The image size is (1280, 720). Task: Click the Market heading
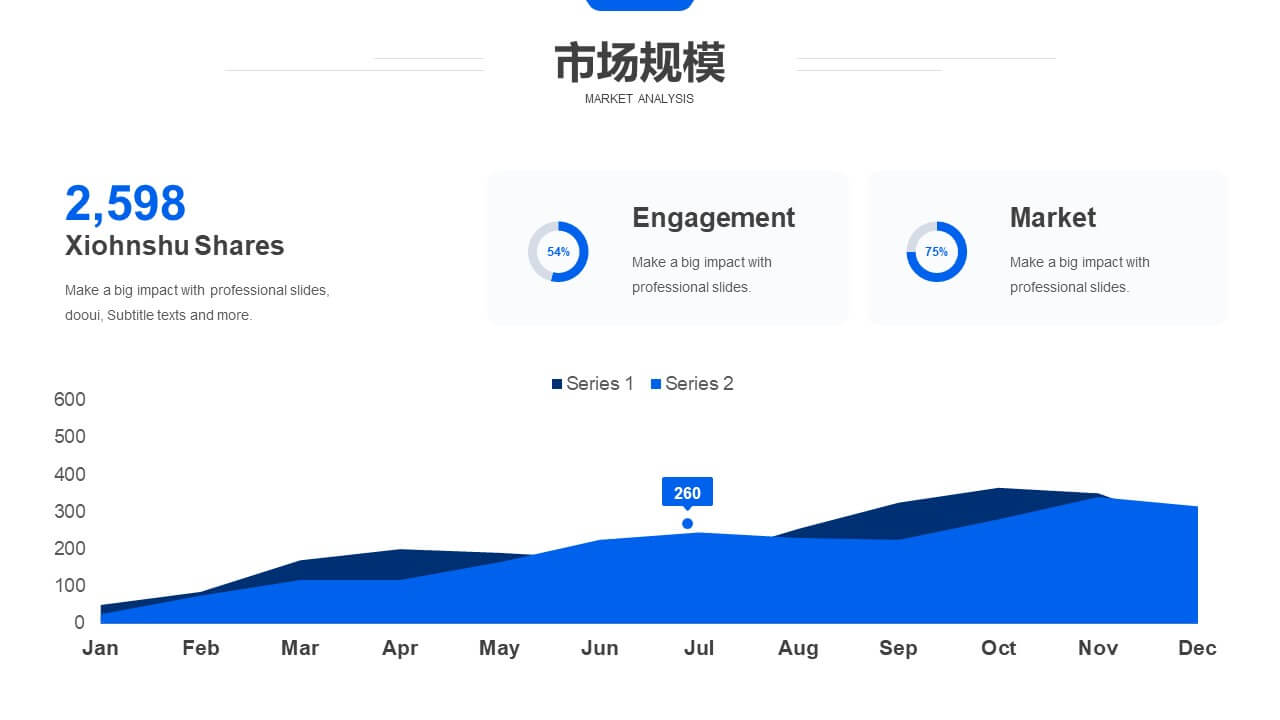[x=1052, y=218]
